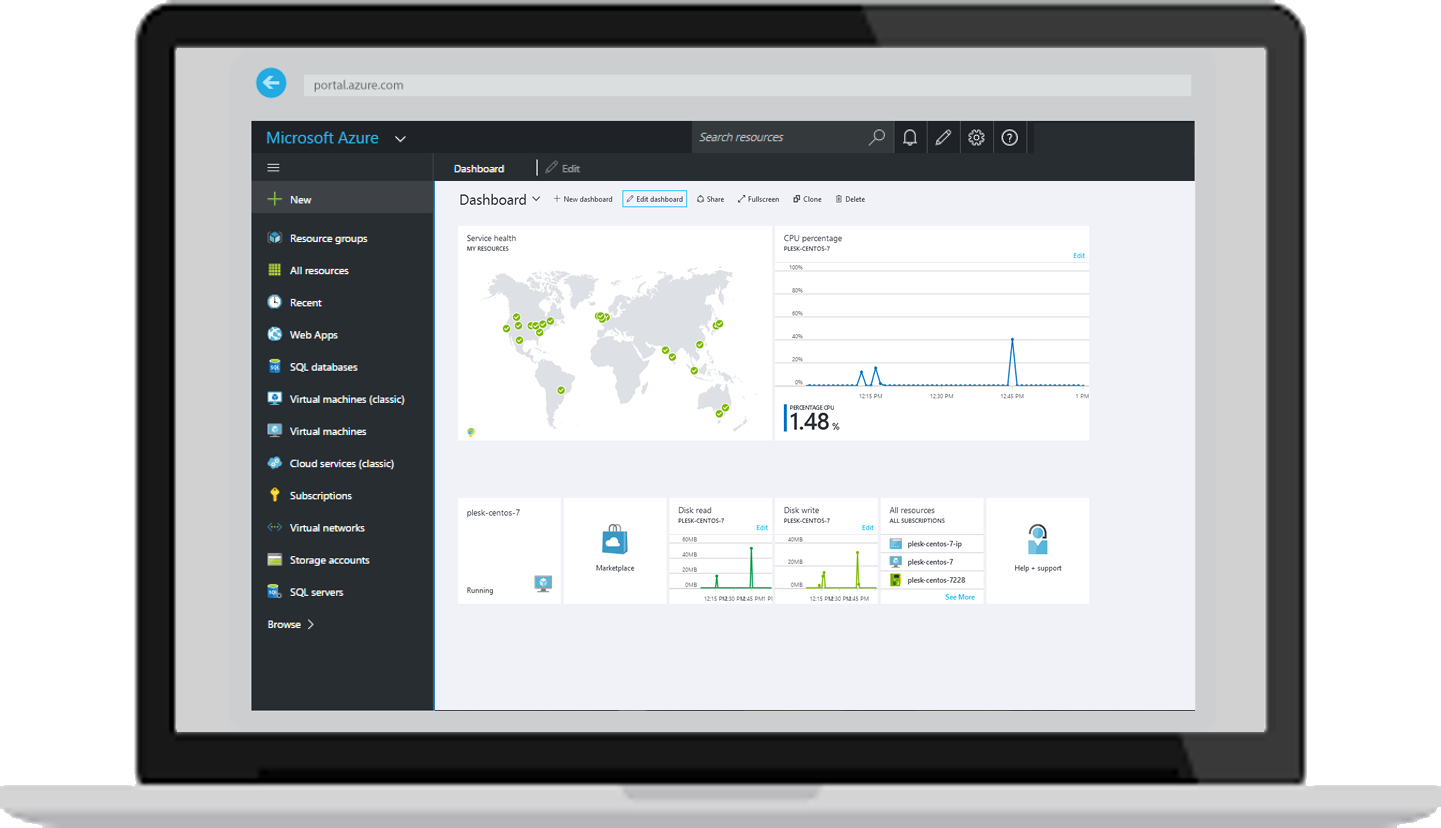Click Edit dashboard button
Screen dimensions: 1441x828
(654, 199)
